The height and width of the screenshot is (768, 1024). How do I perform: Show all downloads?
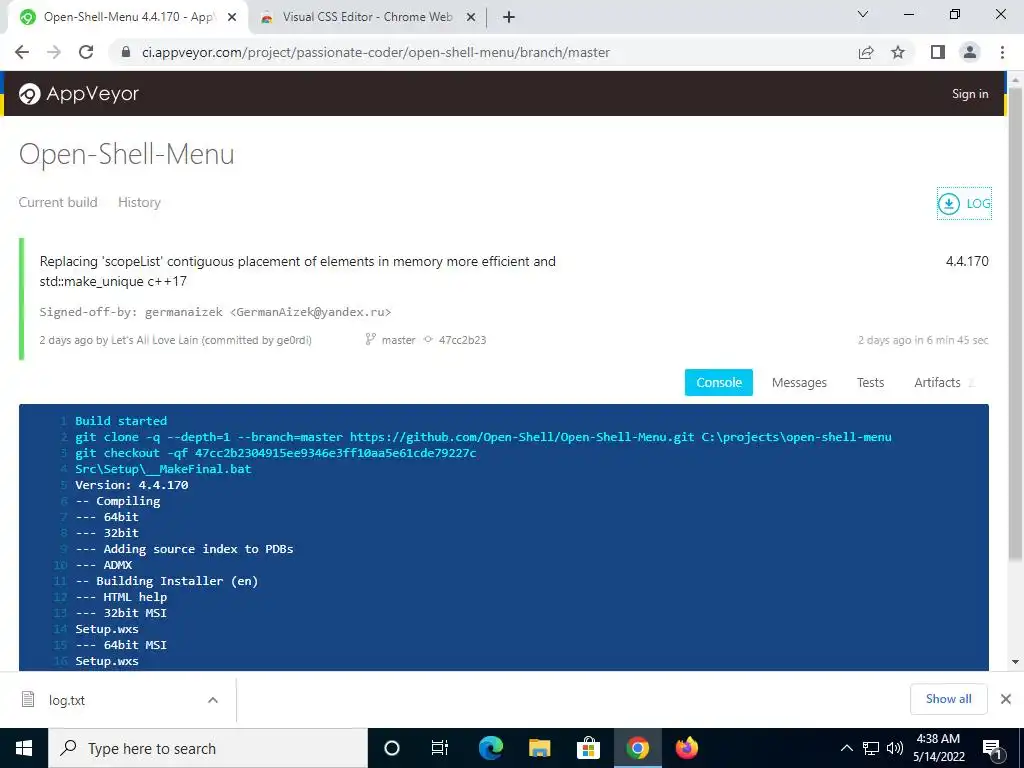(948, 699)
